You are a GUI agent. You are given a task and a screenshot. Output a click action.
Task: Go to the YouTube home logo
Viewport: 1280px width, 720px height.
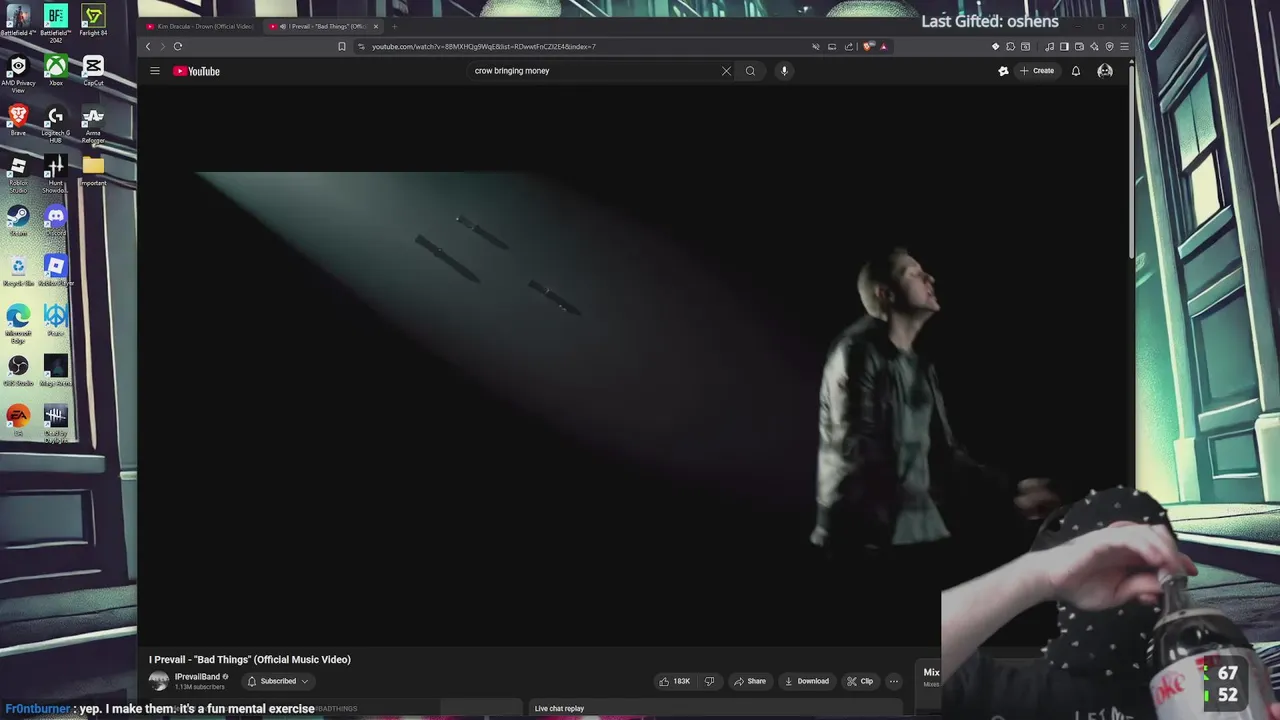(196, 71)
